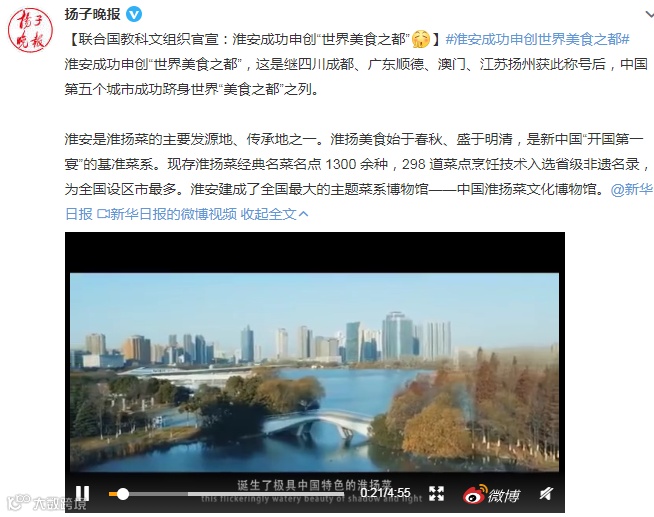Pause the video playback
This screenshot has height=517, width=654.
point(83,494)
